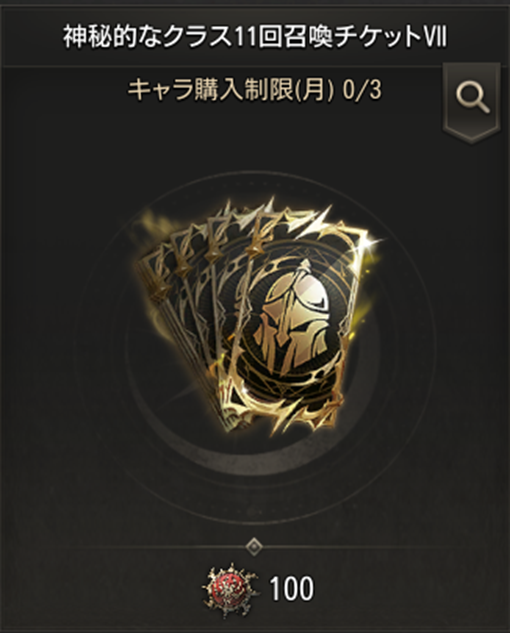Click the 0/3 purchase counter

click(x=362, y=90)
